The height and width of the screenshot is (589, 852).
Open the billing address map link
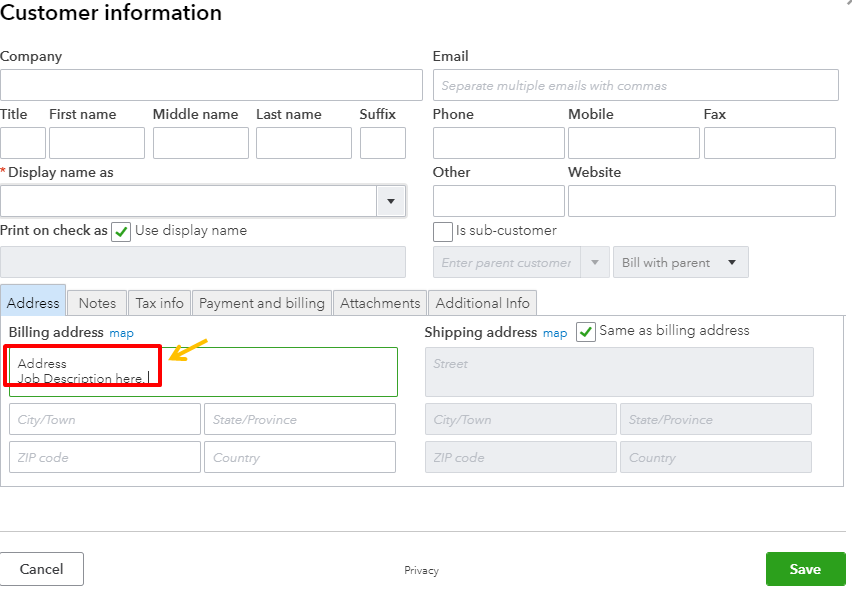[121, 333]
